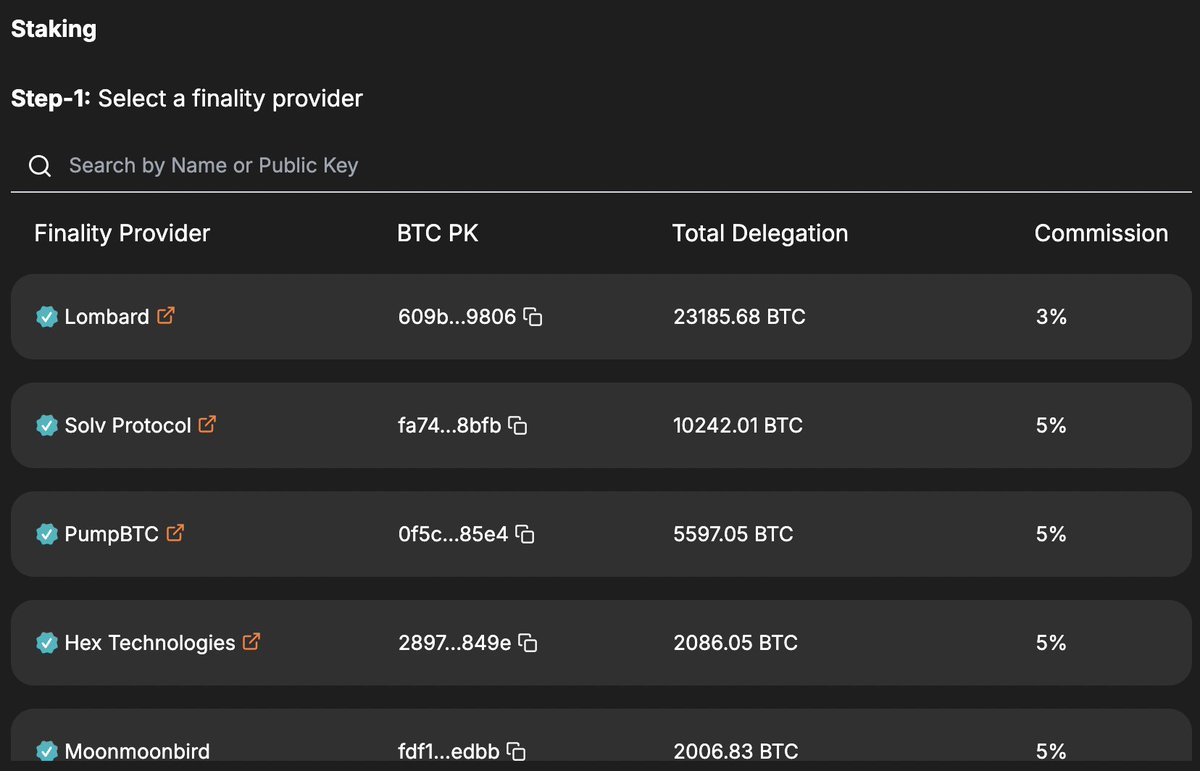Click the Step-1 select provider heading
The image size is (1200, 771).
point(187,98)
